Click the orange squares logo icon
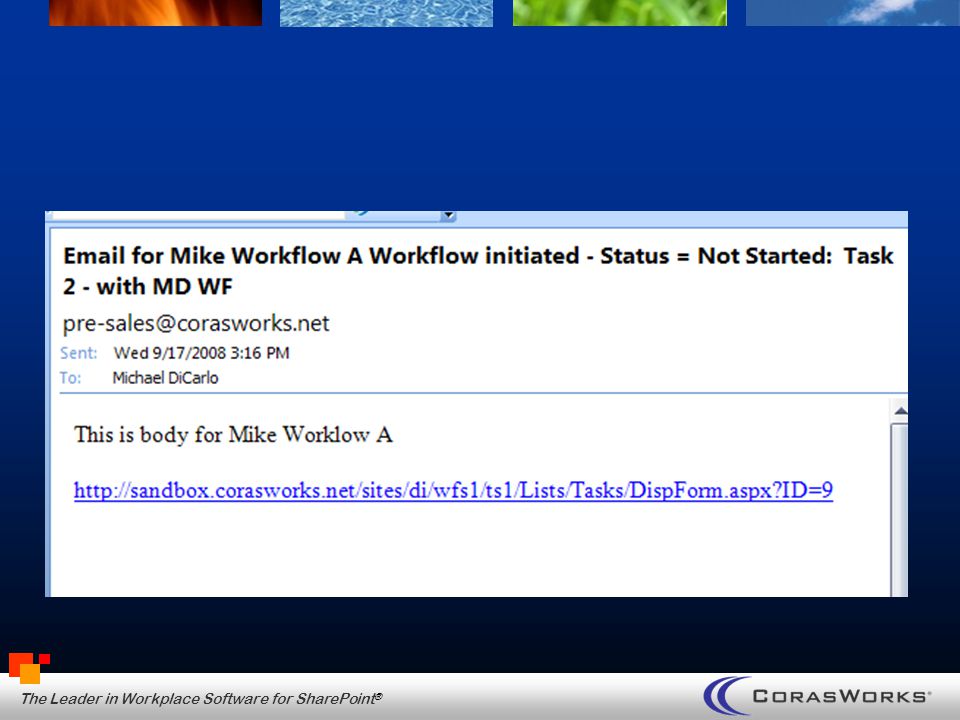The image size is (960, 720). point(29,668)
